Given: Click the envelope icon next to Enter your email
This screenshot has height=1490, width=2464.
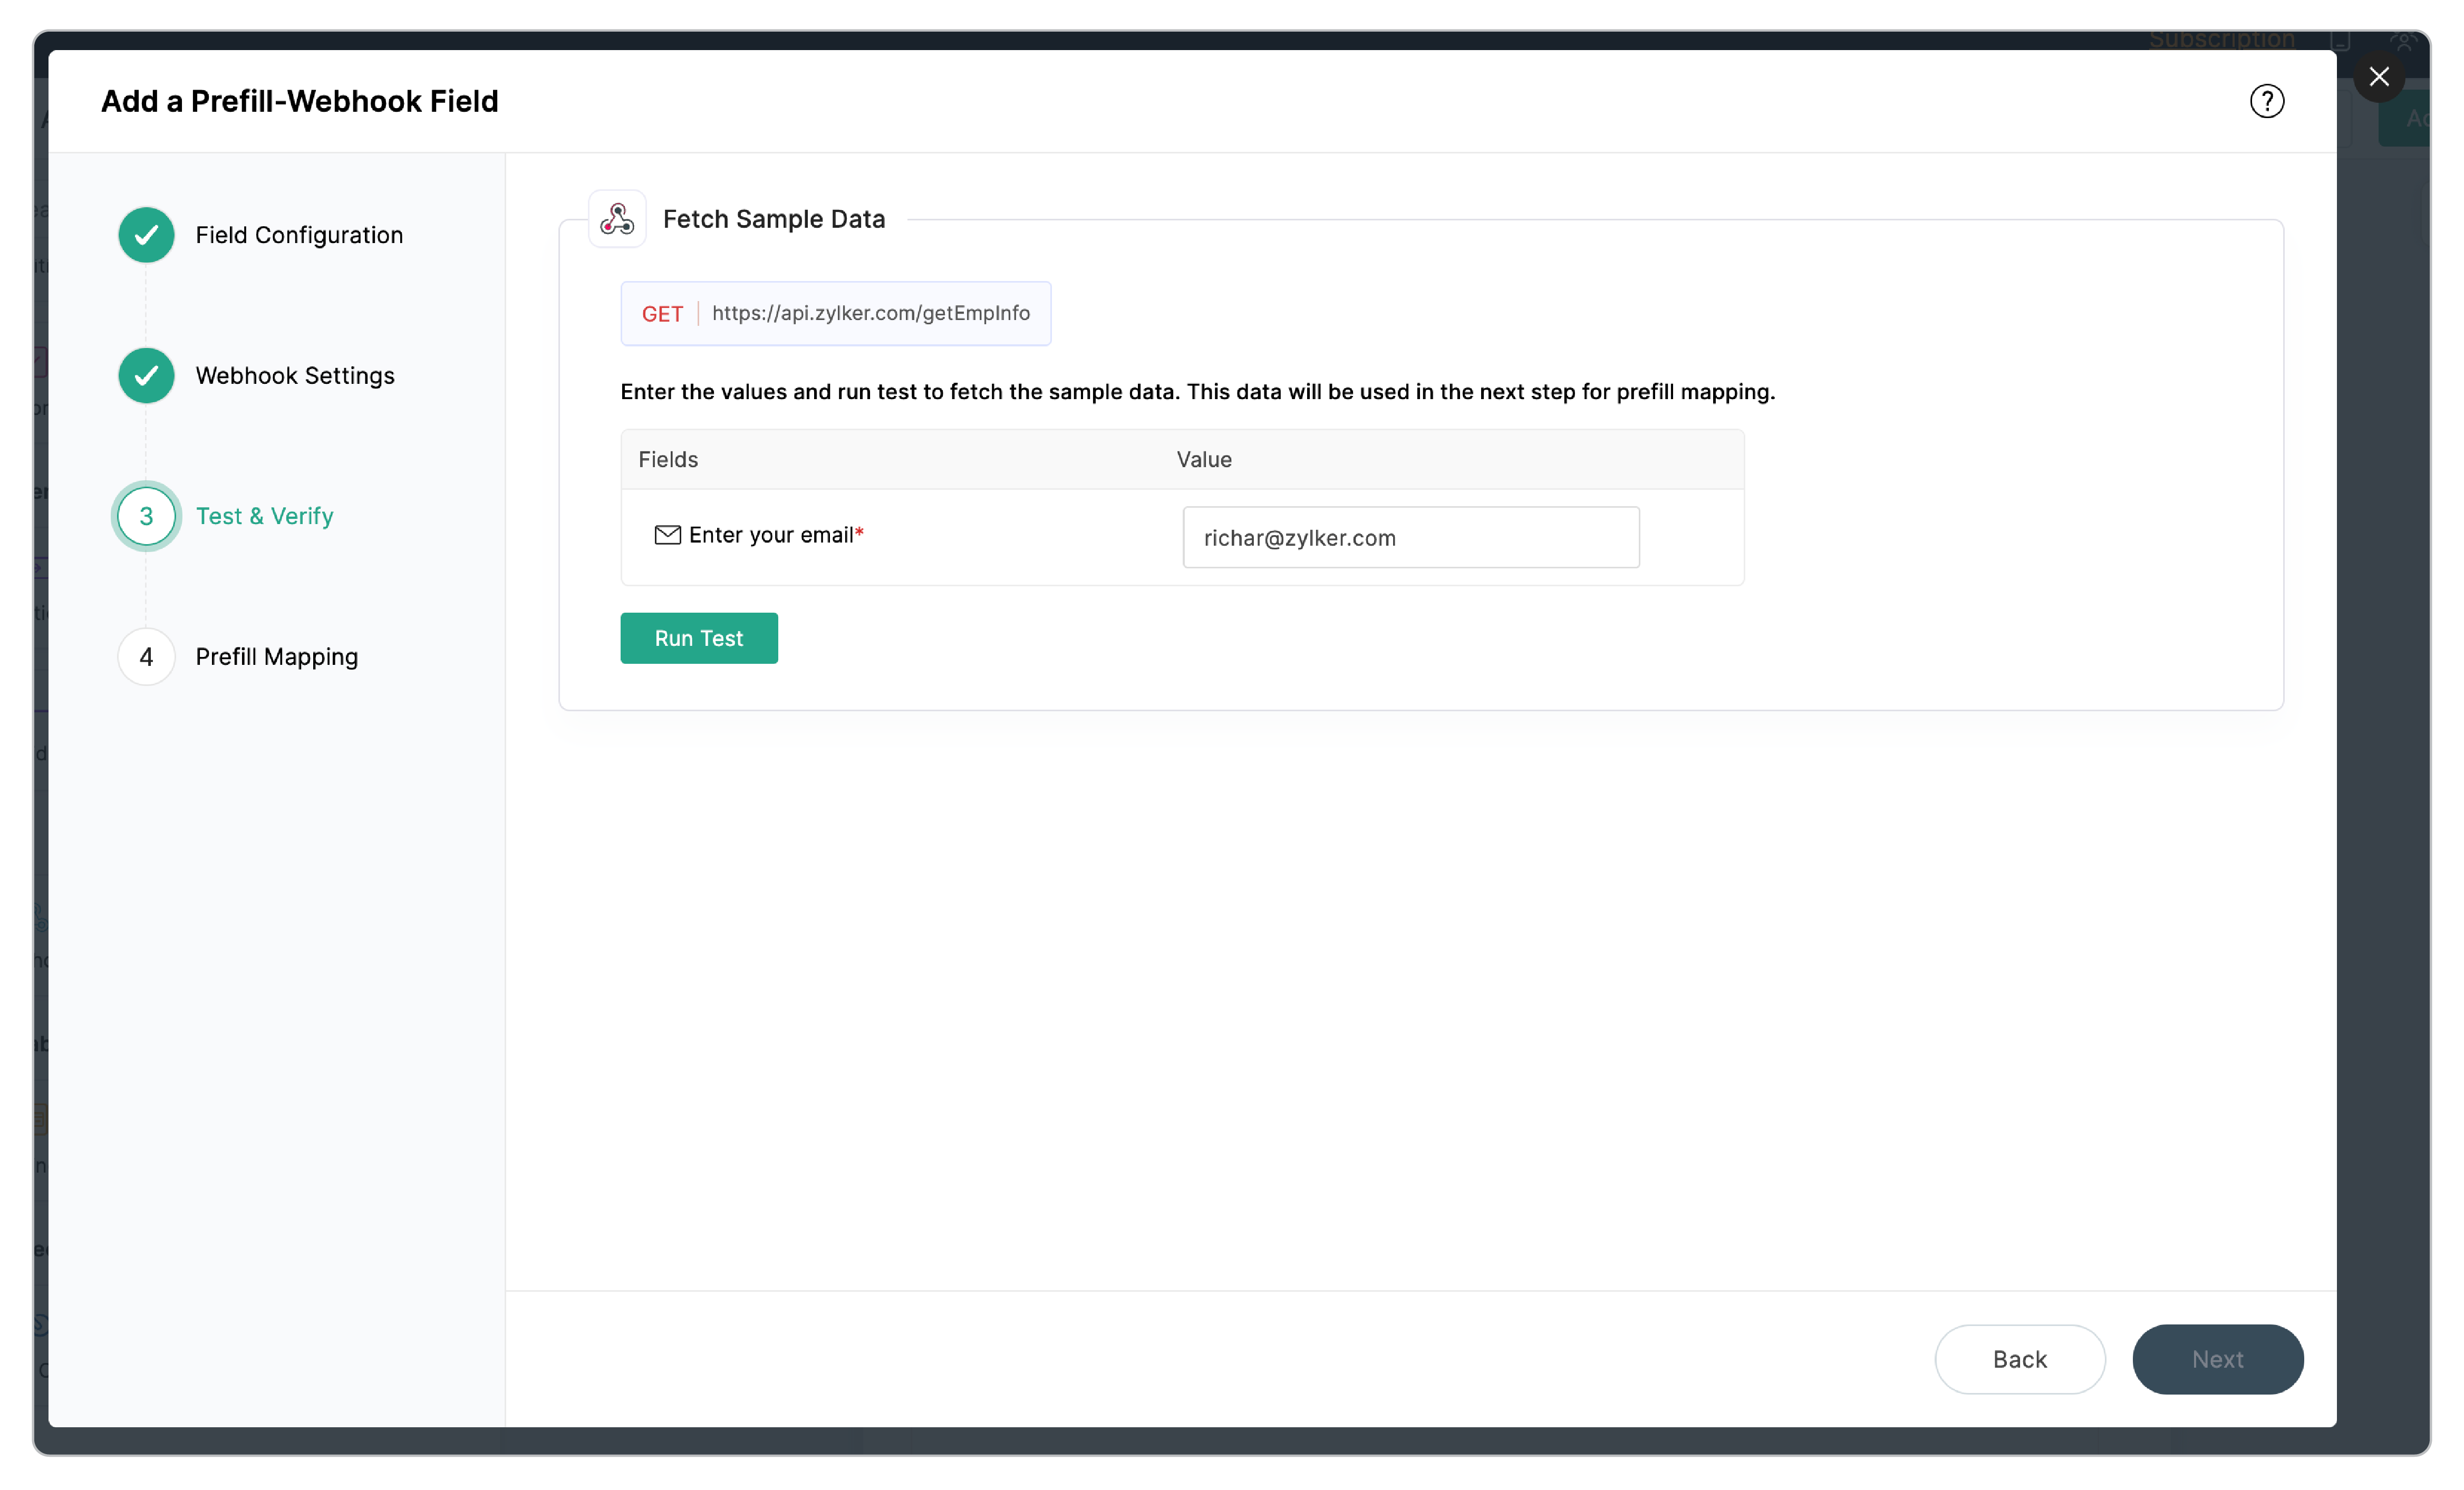Looking at the screenshot, I should click(x=668, y=535).
